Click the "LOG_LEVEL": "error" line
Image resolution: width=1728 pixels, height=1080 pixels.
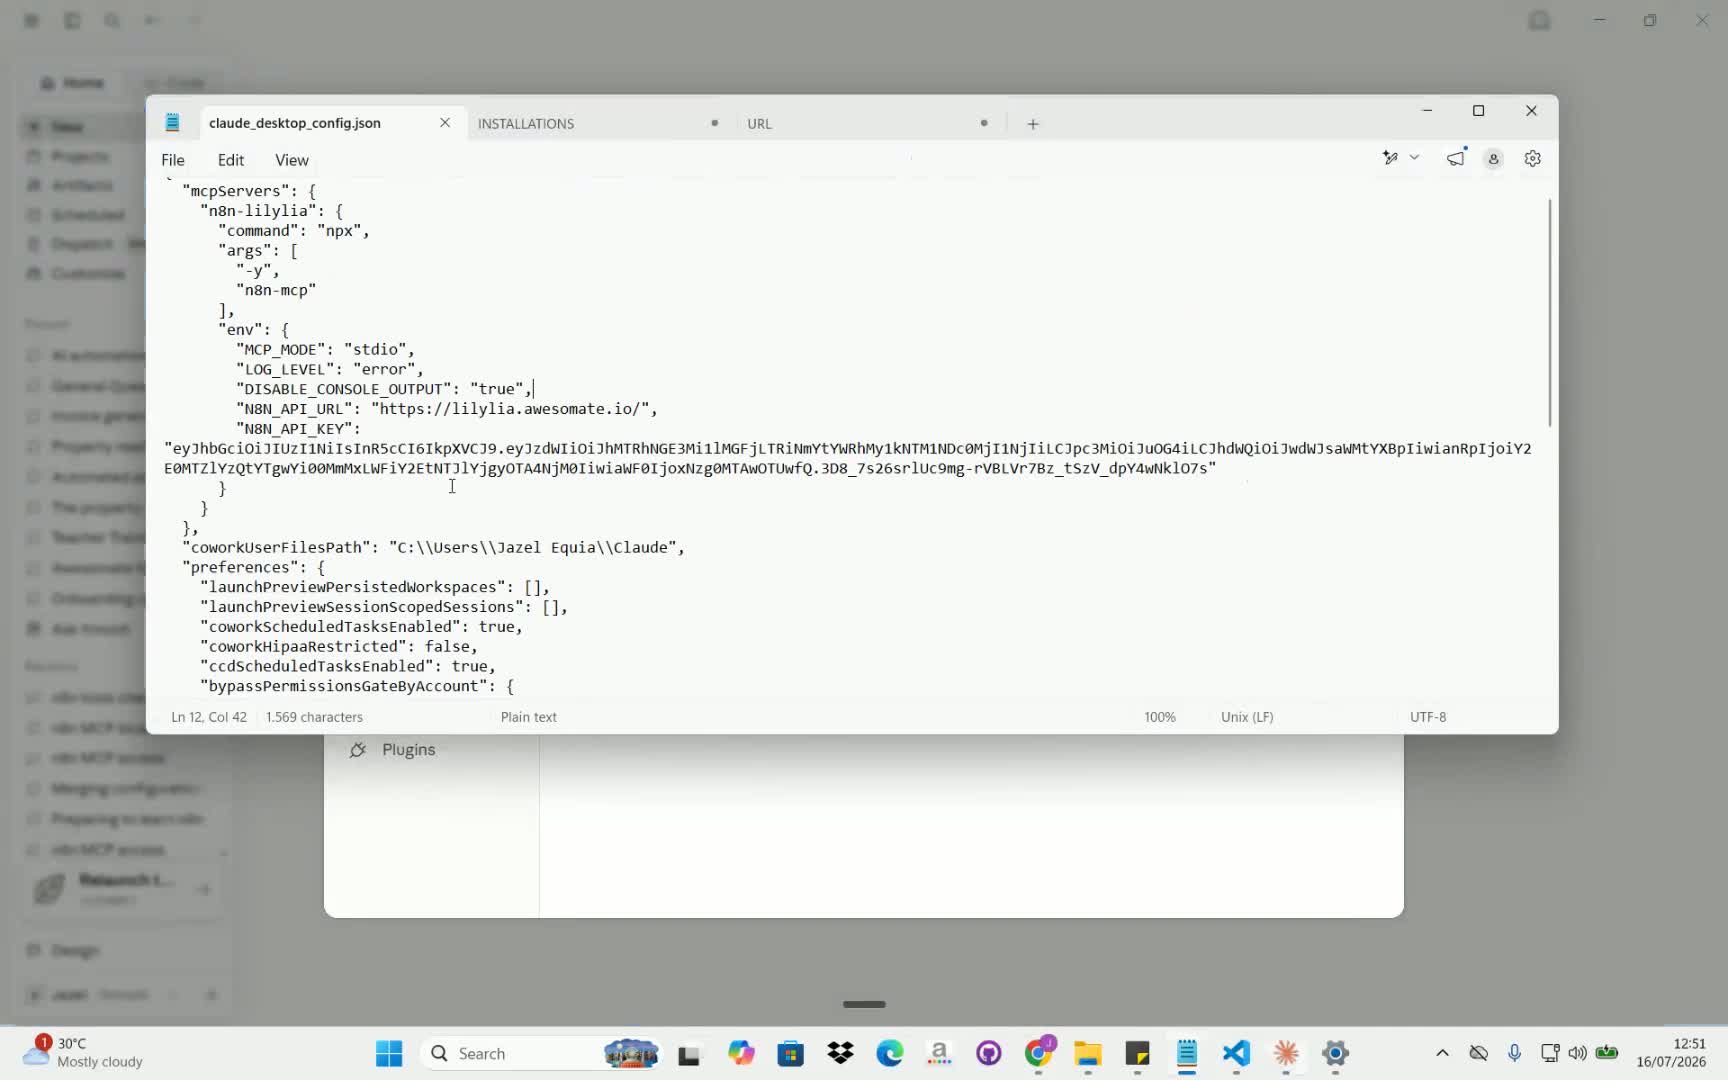pyautogui.click(x=330, y=369)
